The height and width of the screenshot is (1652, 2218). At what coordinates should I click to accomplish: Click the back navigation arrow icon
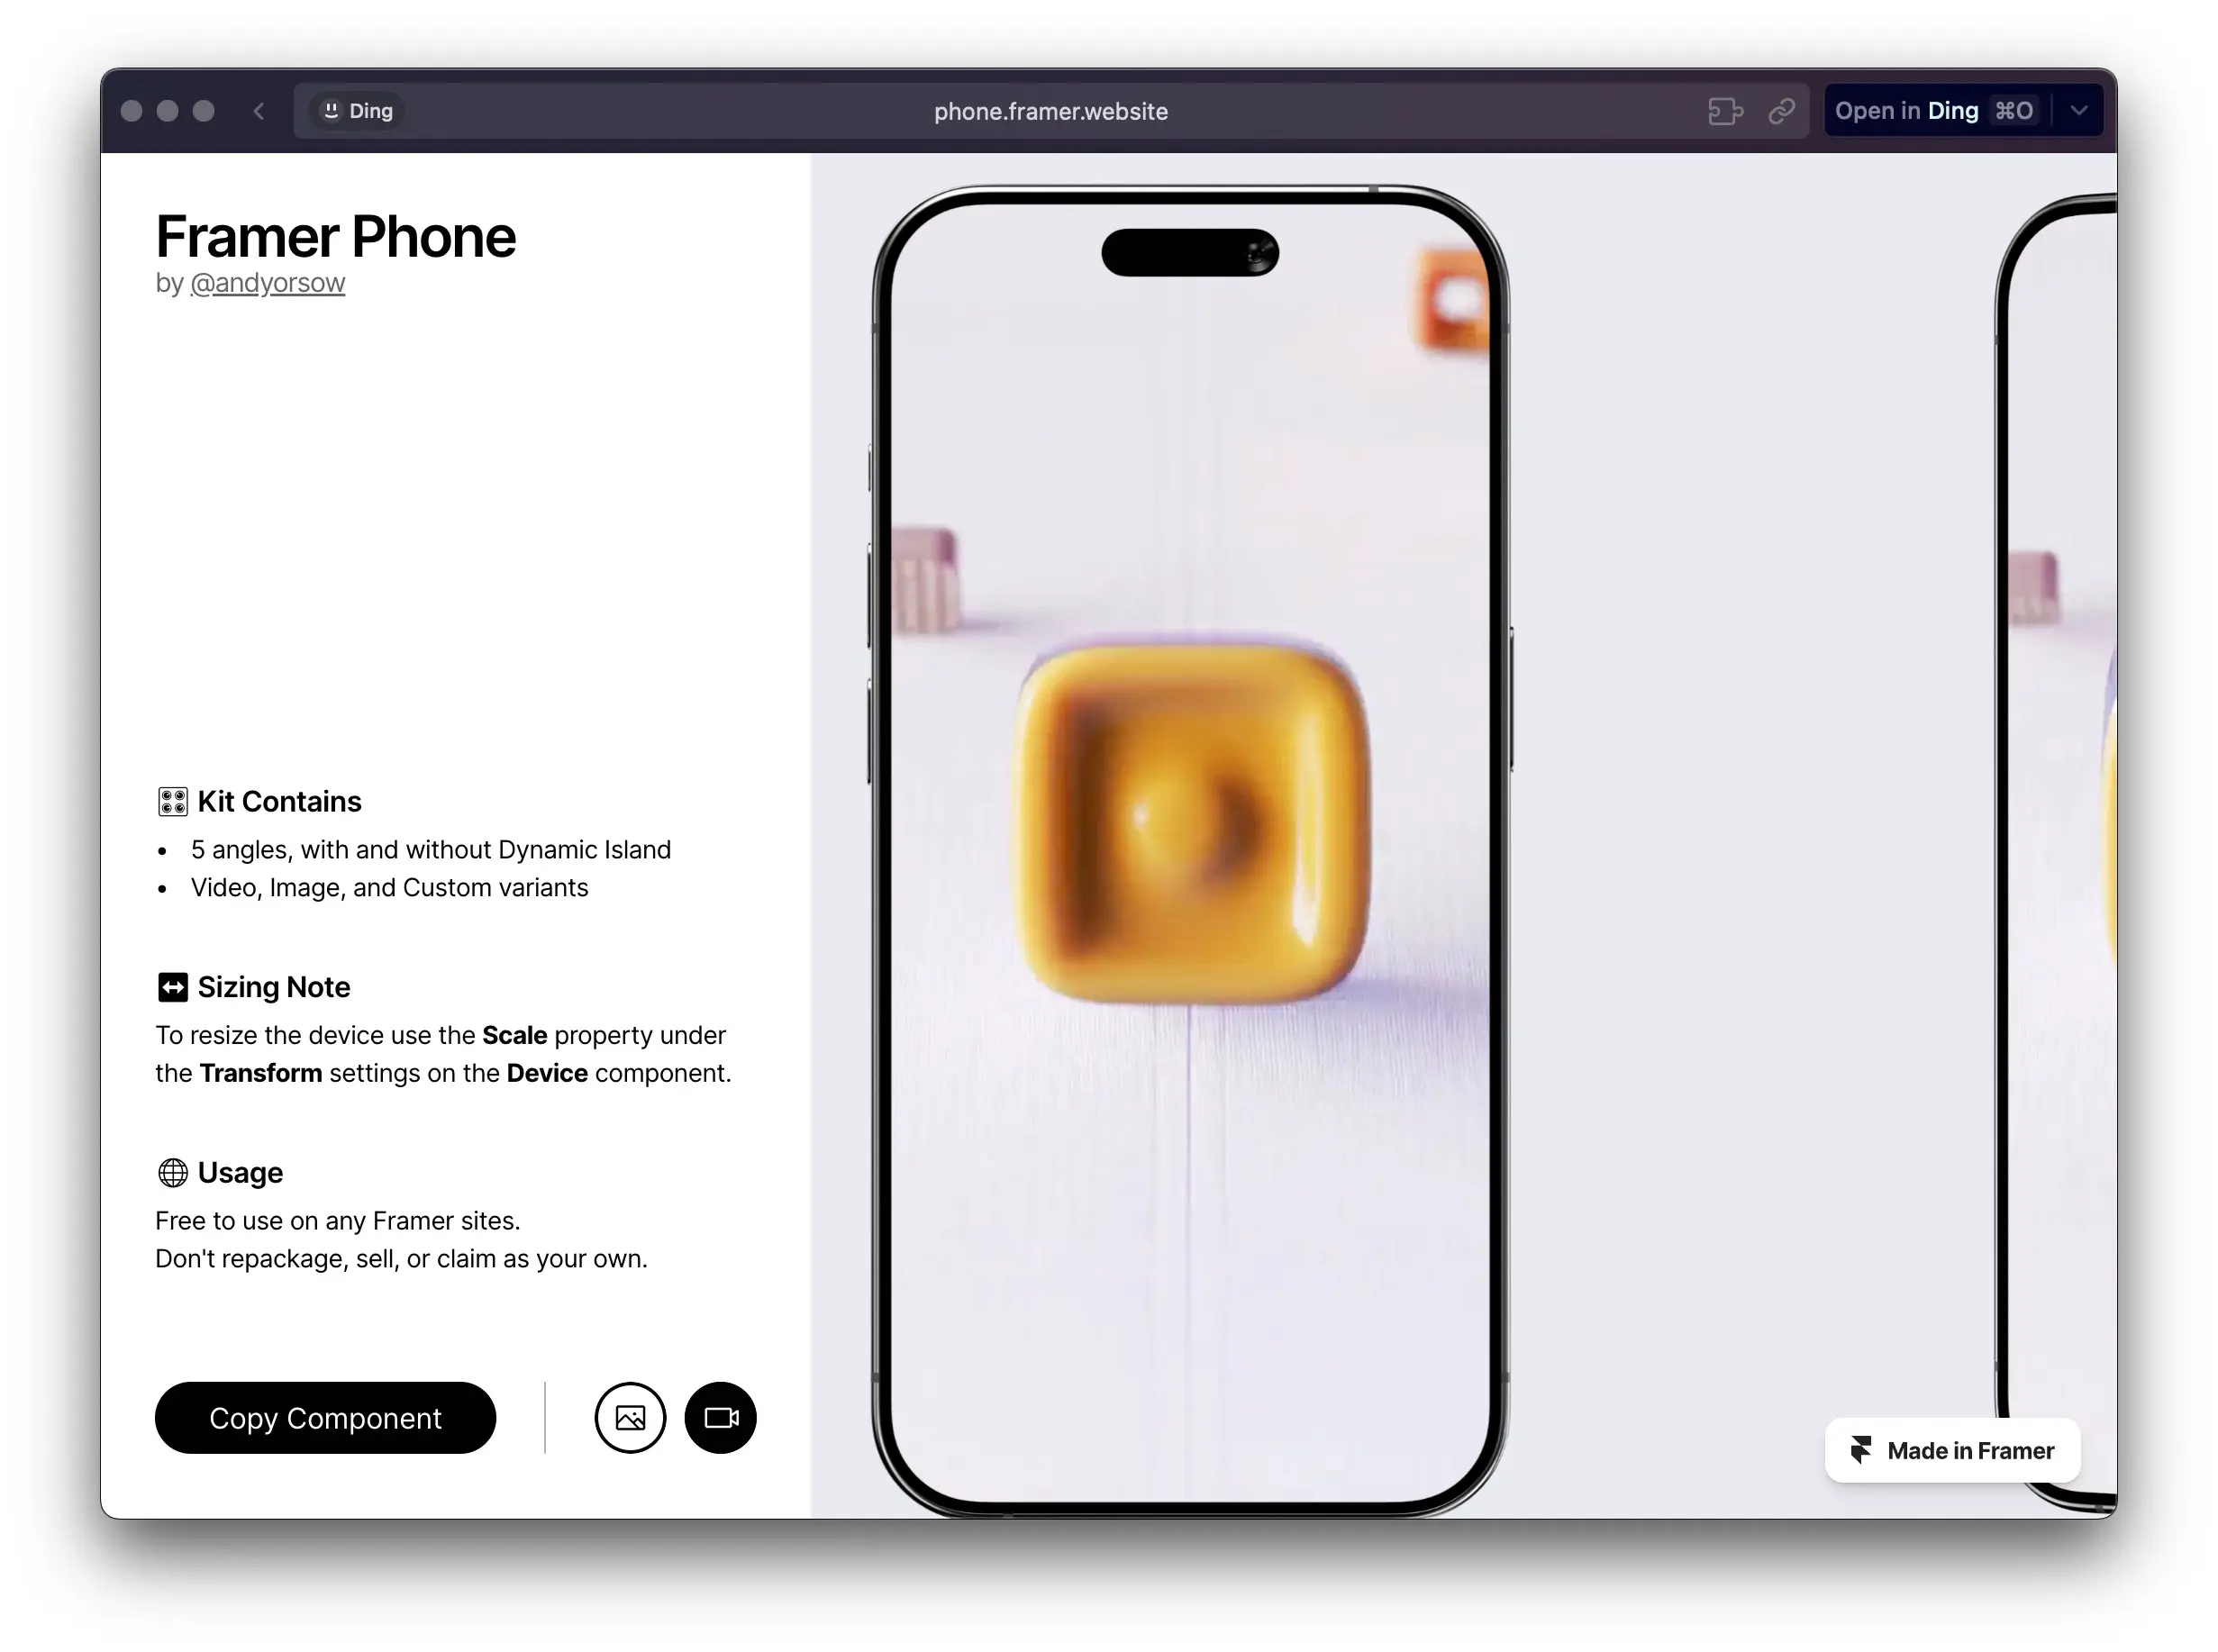[x=259, y=111]
